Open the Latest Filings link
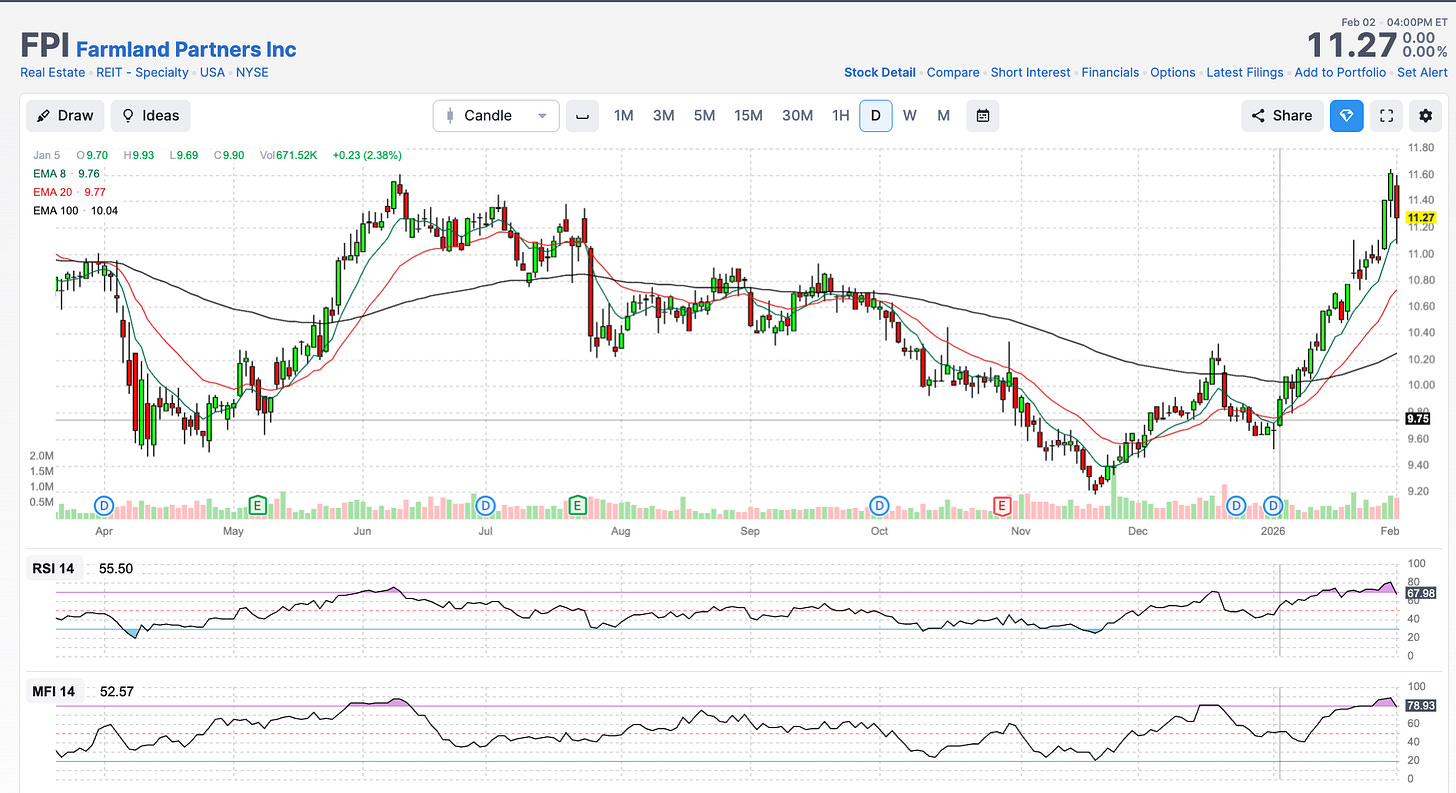The width and height of the screenshot is (1456, 793). click(x=1245, y=72)
